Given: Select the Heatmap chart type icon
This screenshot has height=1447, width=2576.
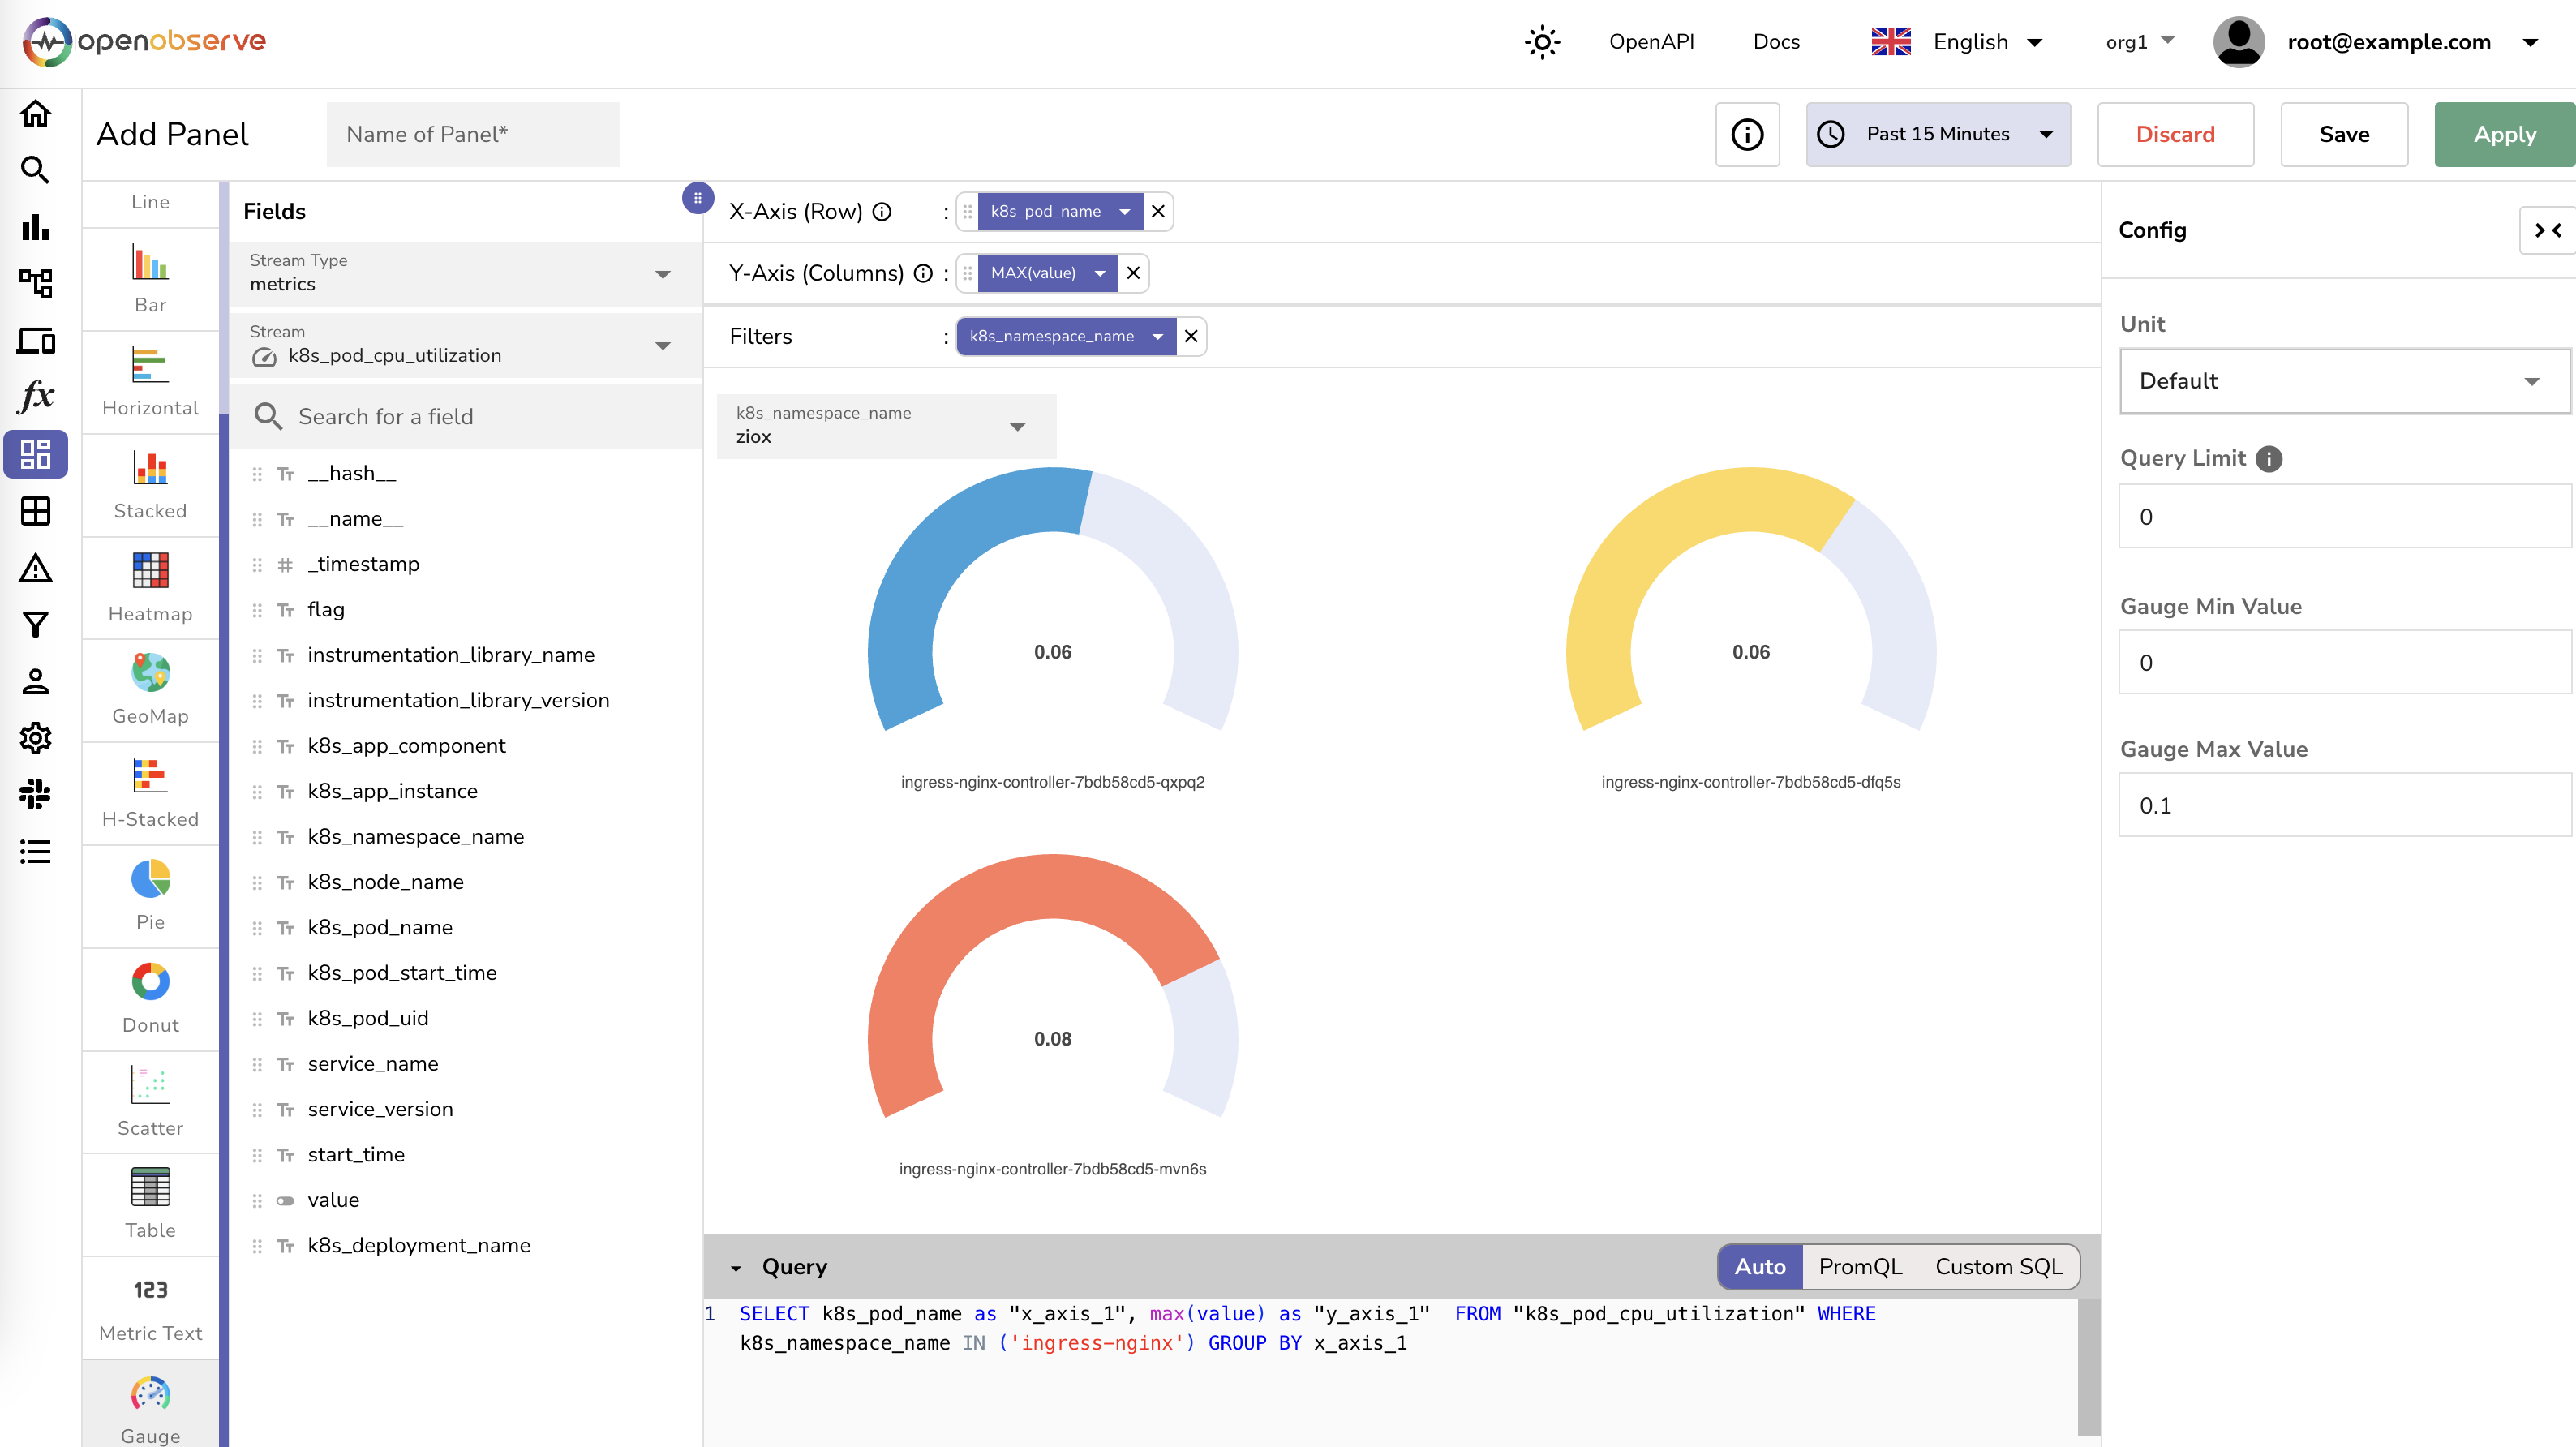Looking at the screenshot, I should [150, 571].
